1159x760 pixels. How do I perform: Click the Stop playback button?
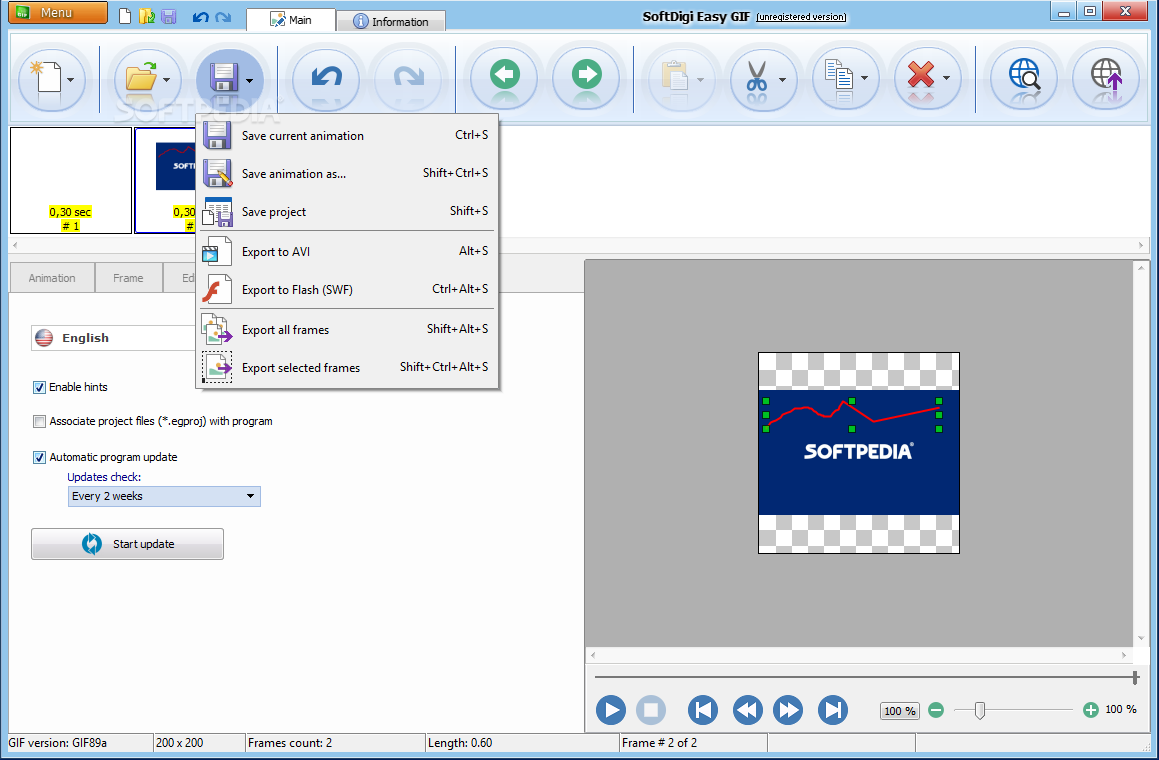pos(651,710)
